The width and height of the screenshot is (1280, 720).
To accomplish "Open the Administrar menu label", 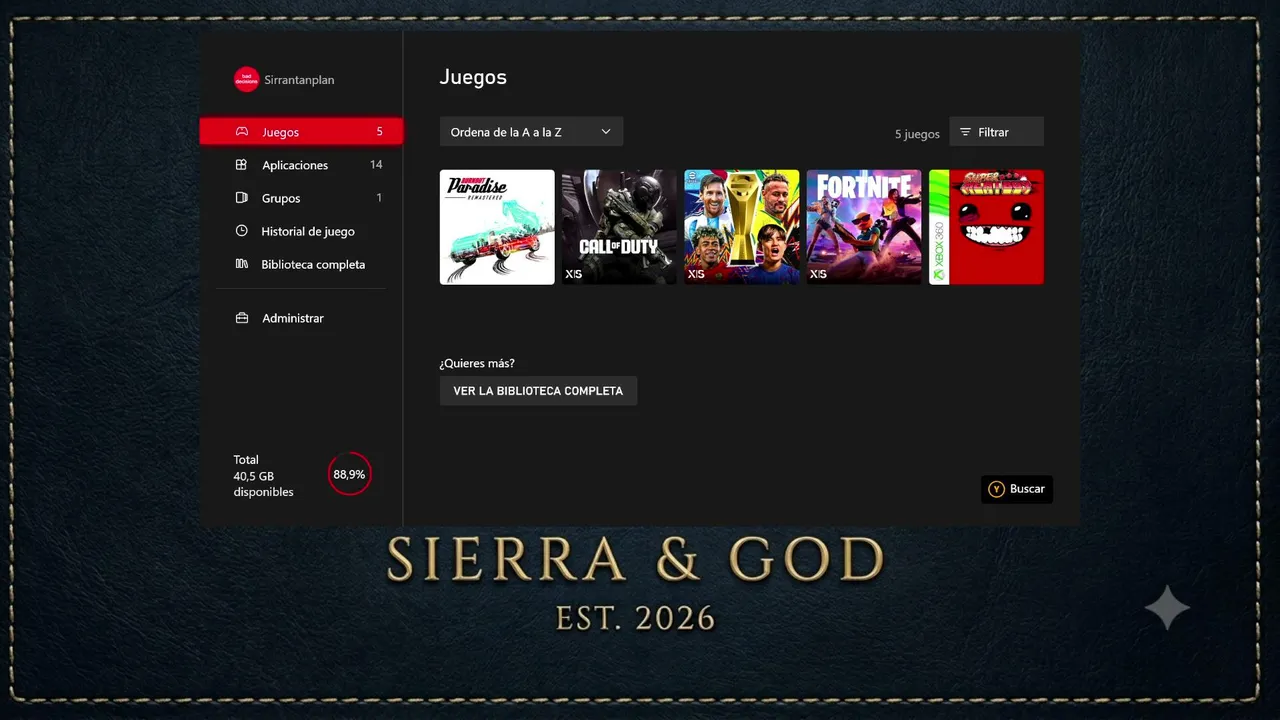I will pyautogui.click(x=293, y=318).
